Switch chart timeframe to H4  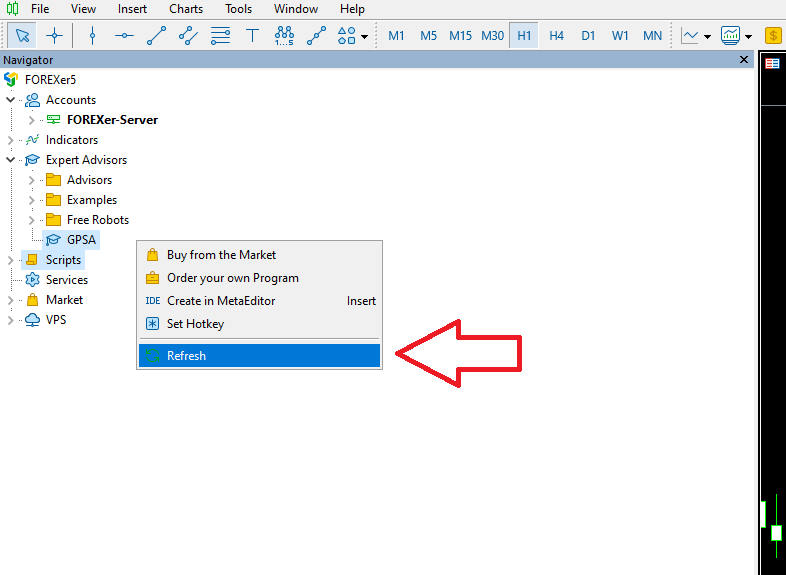(557, 36)
